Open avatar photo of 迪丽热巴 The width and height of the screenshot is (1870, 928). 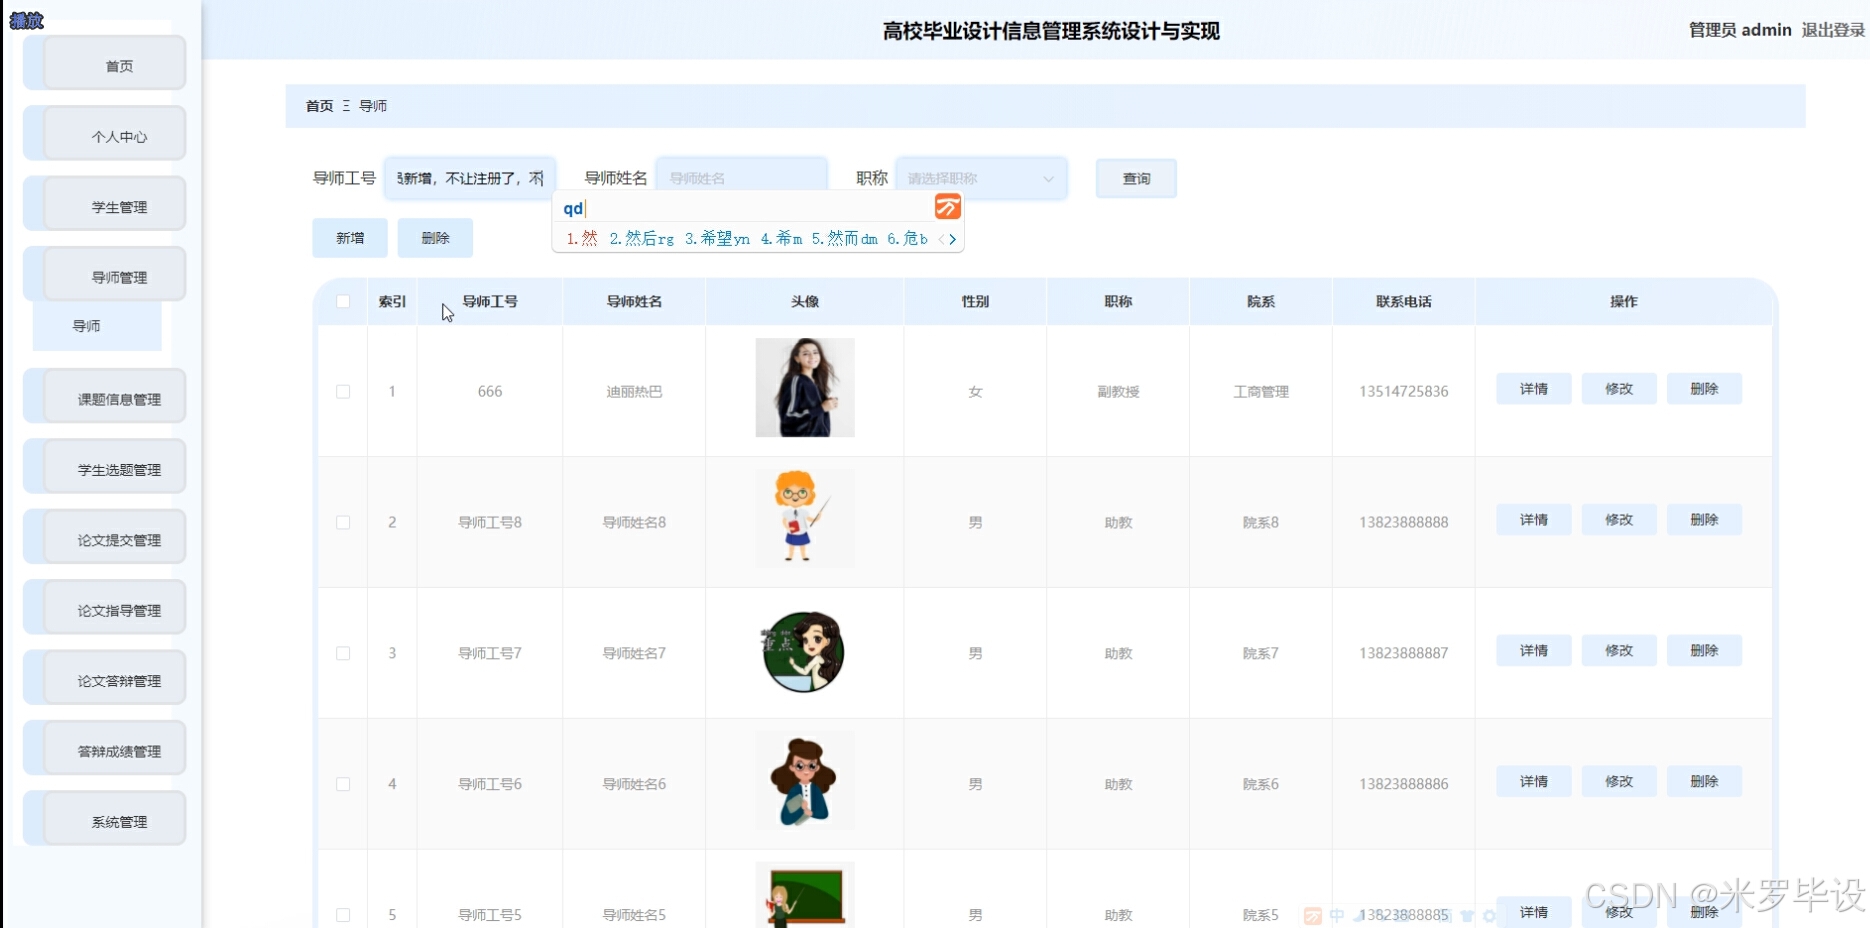(805, 388)
